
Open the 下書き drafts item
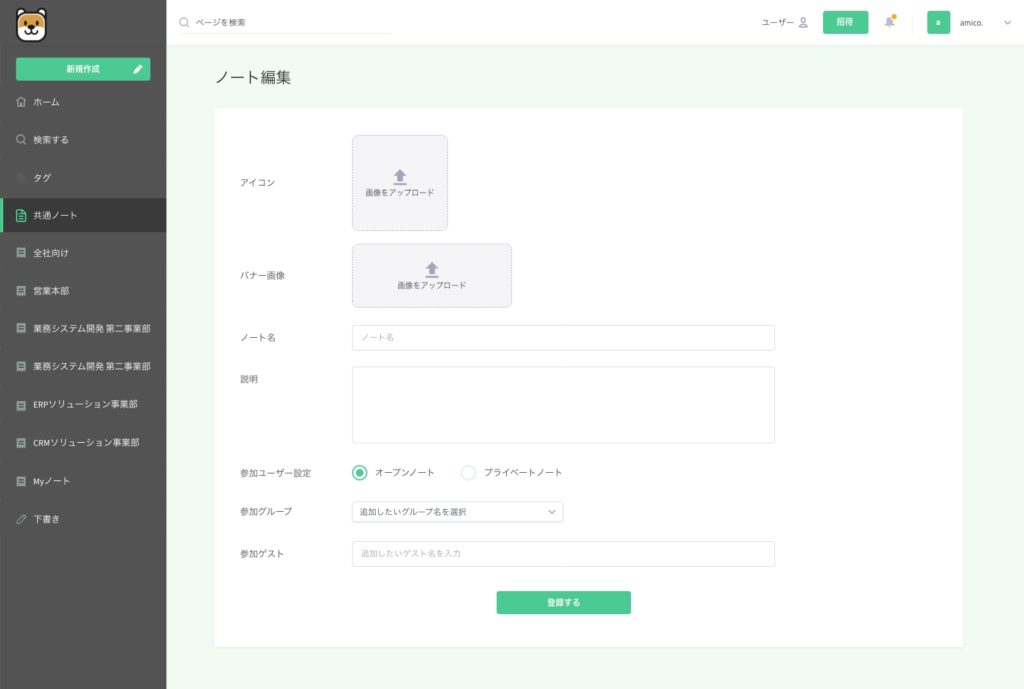(x=46, y=519)
